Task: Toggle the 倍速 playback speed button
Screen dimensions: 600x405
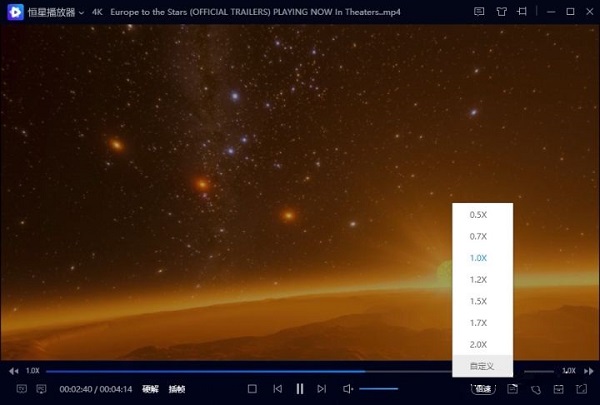Action: (483, 388)
